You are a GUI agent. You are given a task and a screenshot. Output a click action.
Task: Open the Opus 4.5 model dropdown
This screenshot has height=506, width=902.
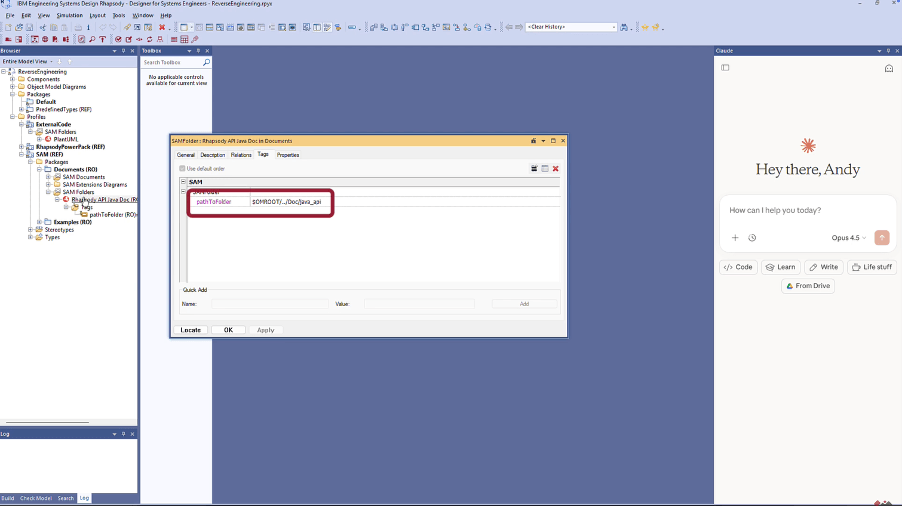849,237
